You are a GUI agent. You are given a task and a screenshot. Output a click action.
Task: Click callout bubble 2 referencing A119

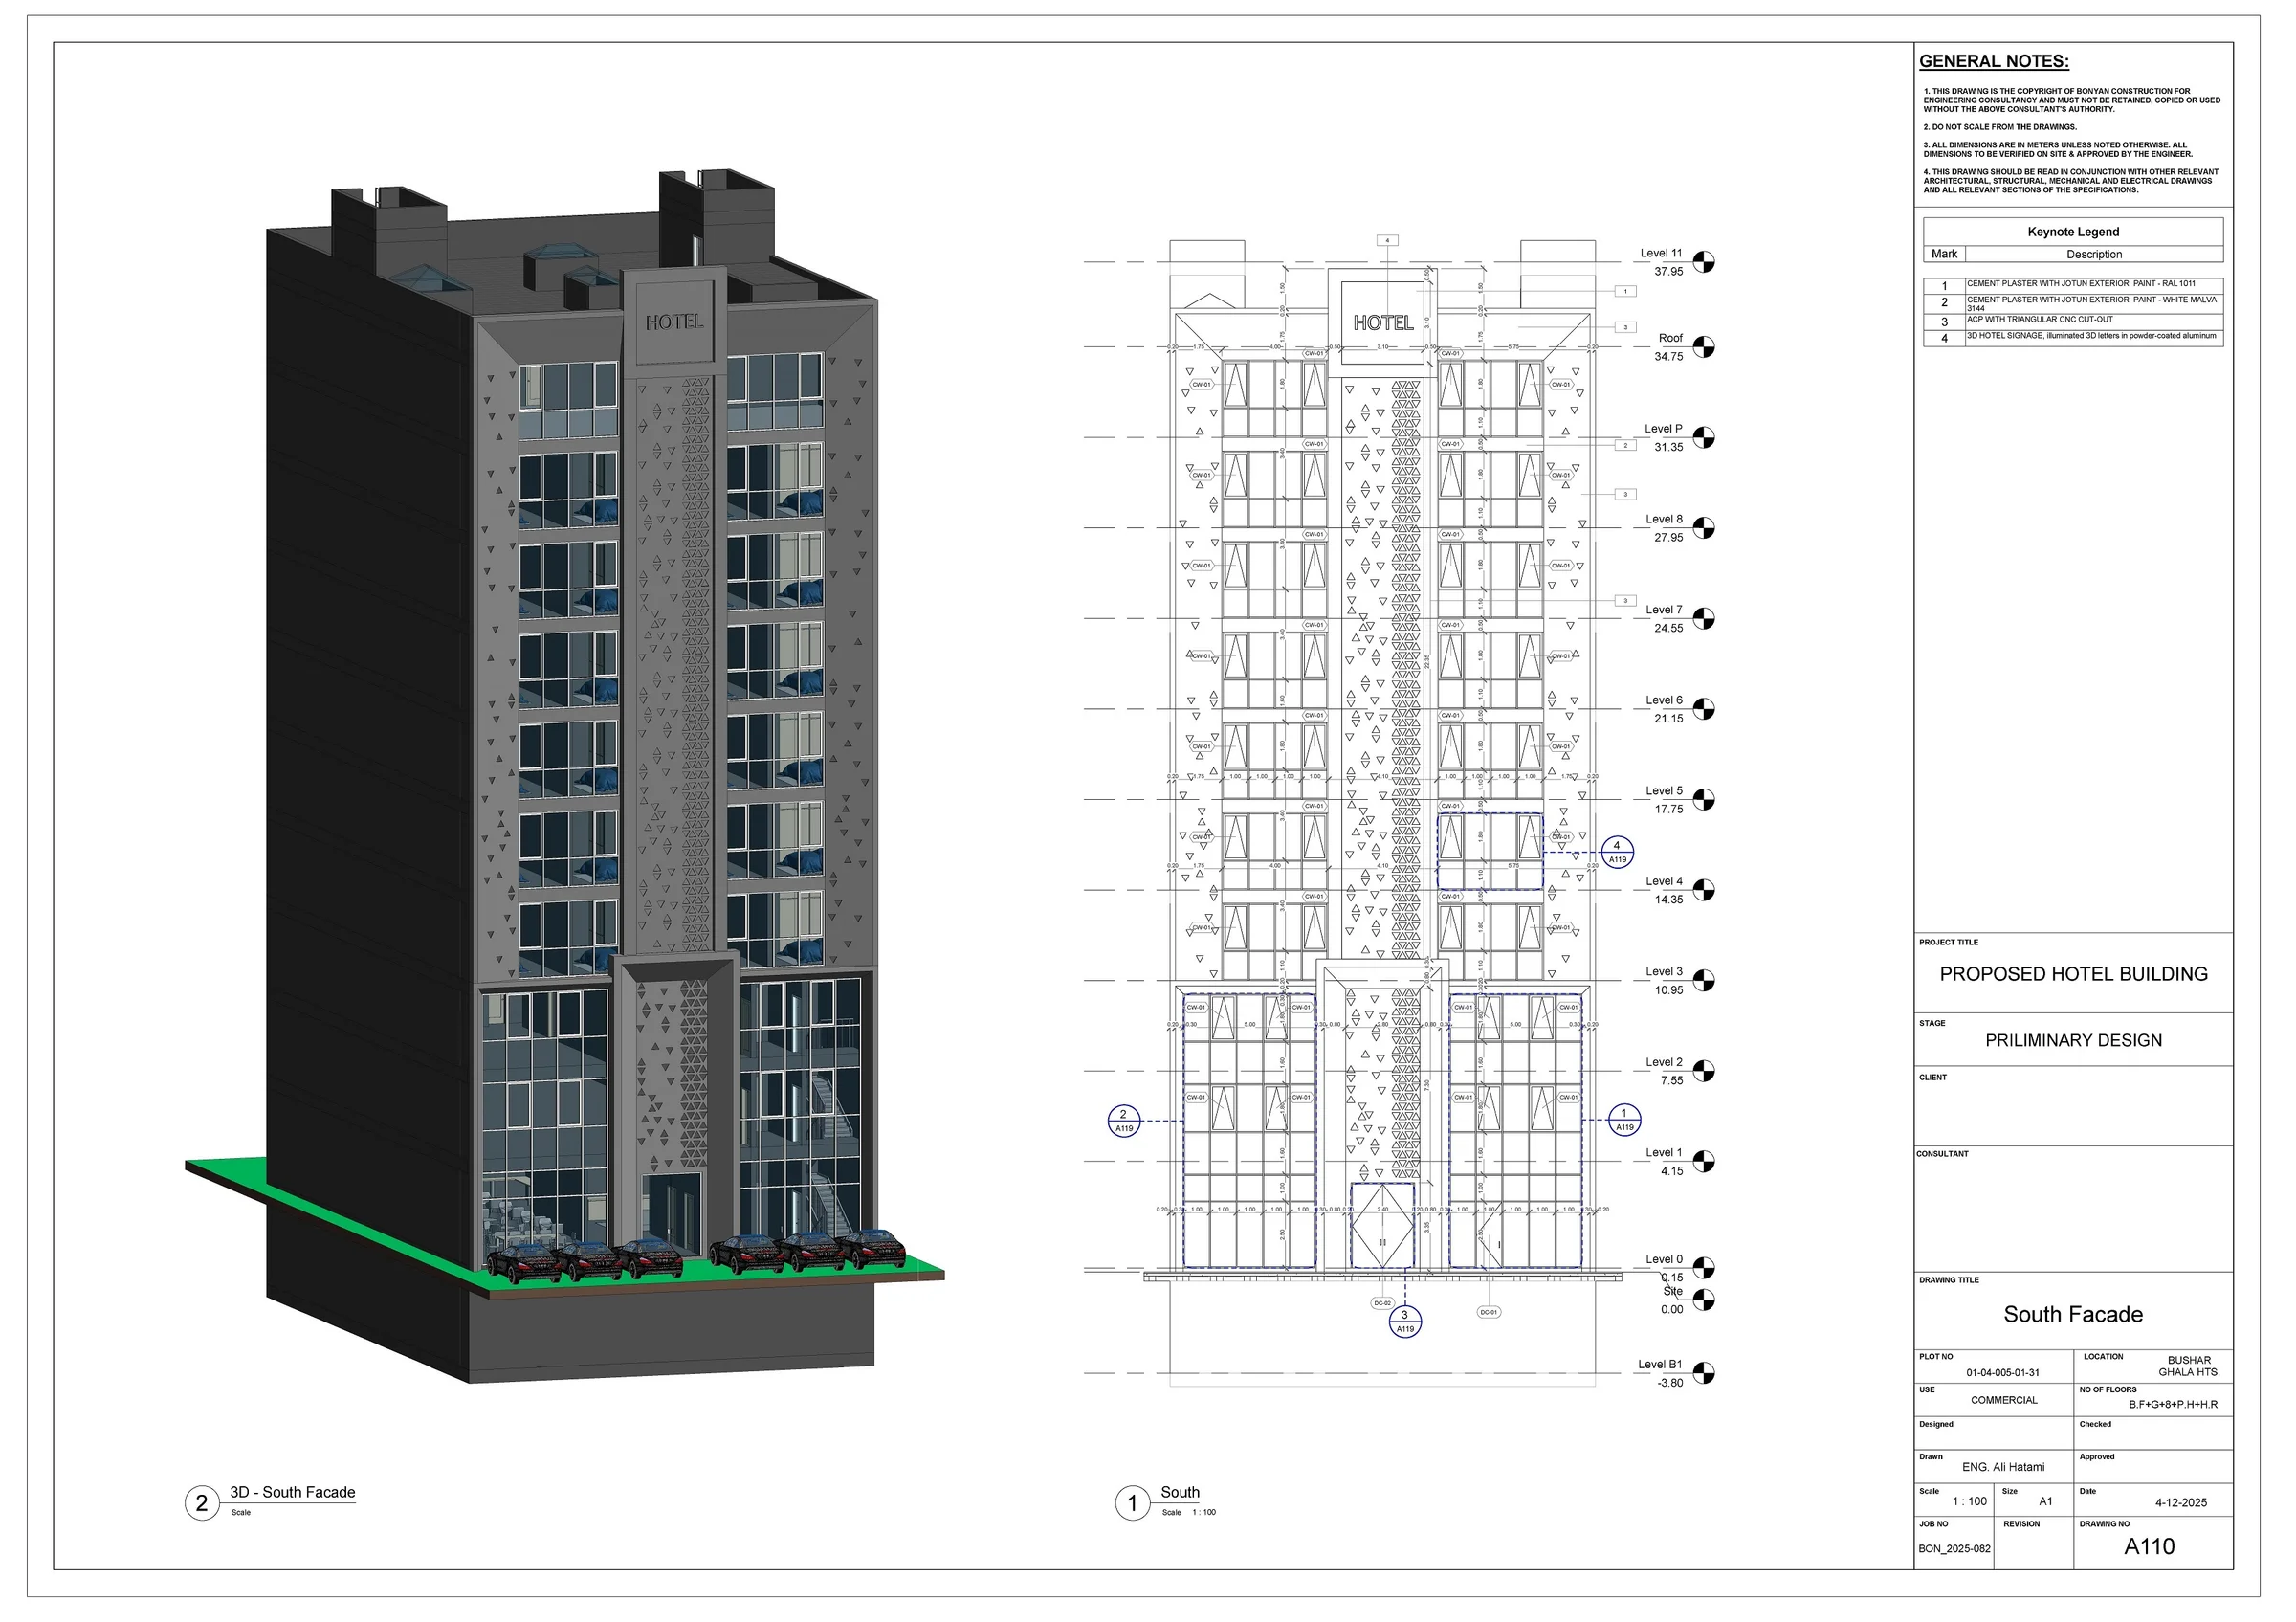point(1124,1121)
